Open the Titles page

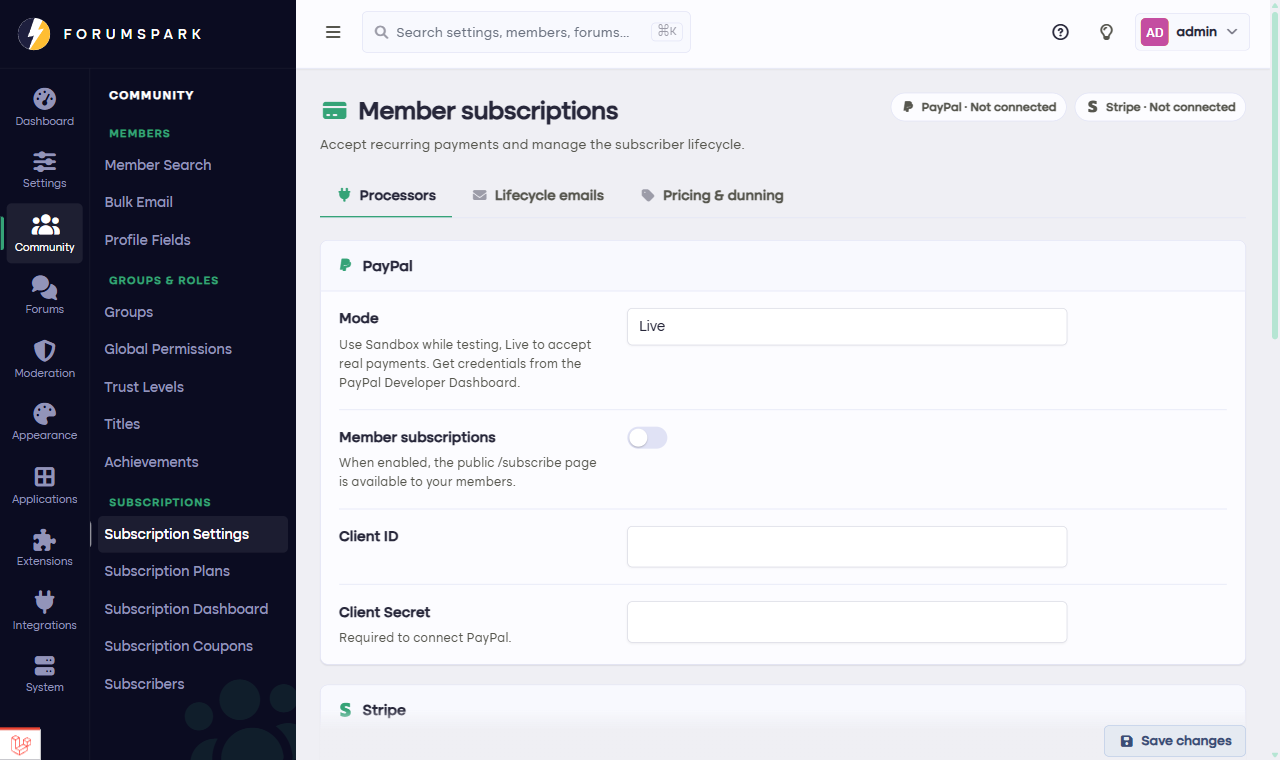tap(122, 424)
